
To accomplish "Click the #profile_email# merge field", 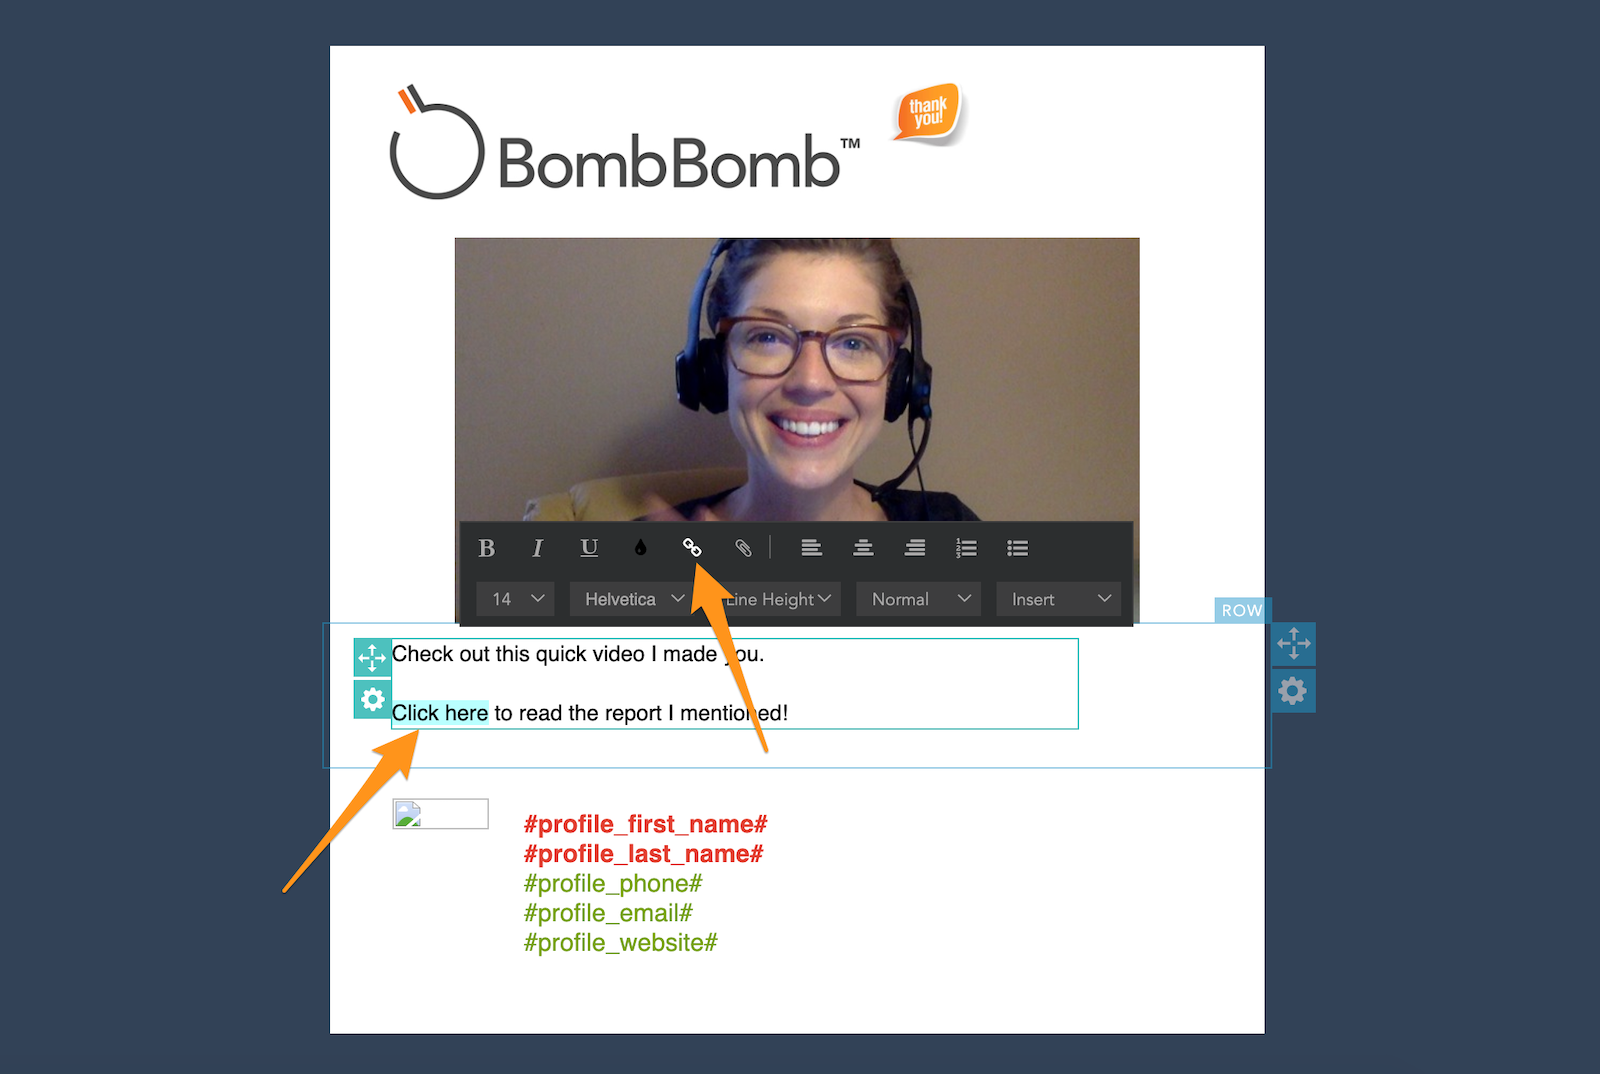I will (608, 913).
